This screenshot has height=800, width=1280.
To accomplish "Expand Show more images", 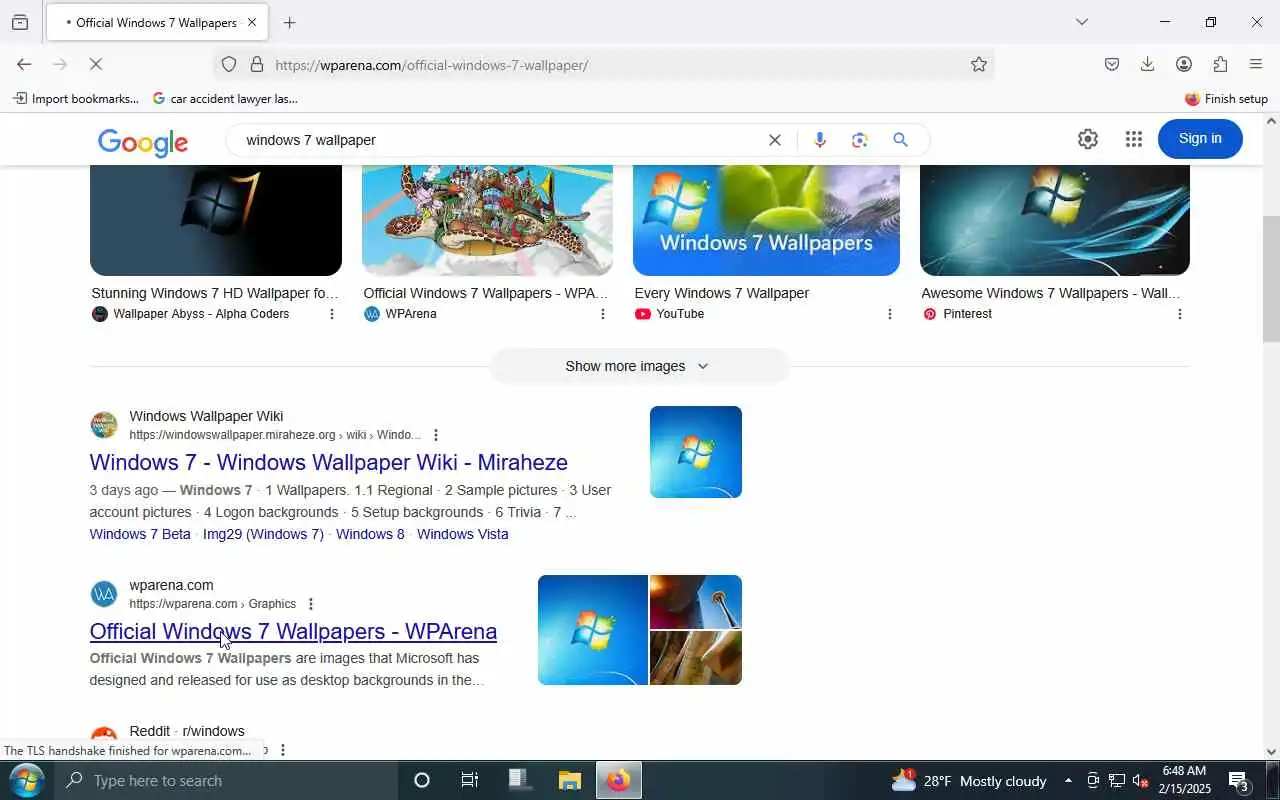I will [x=639, y=366].
